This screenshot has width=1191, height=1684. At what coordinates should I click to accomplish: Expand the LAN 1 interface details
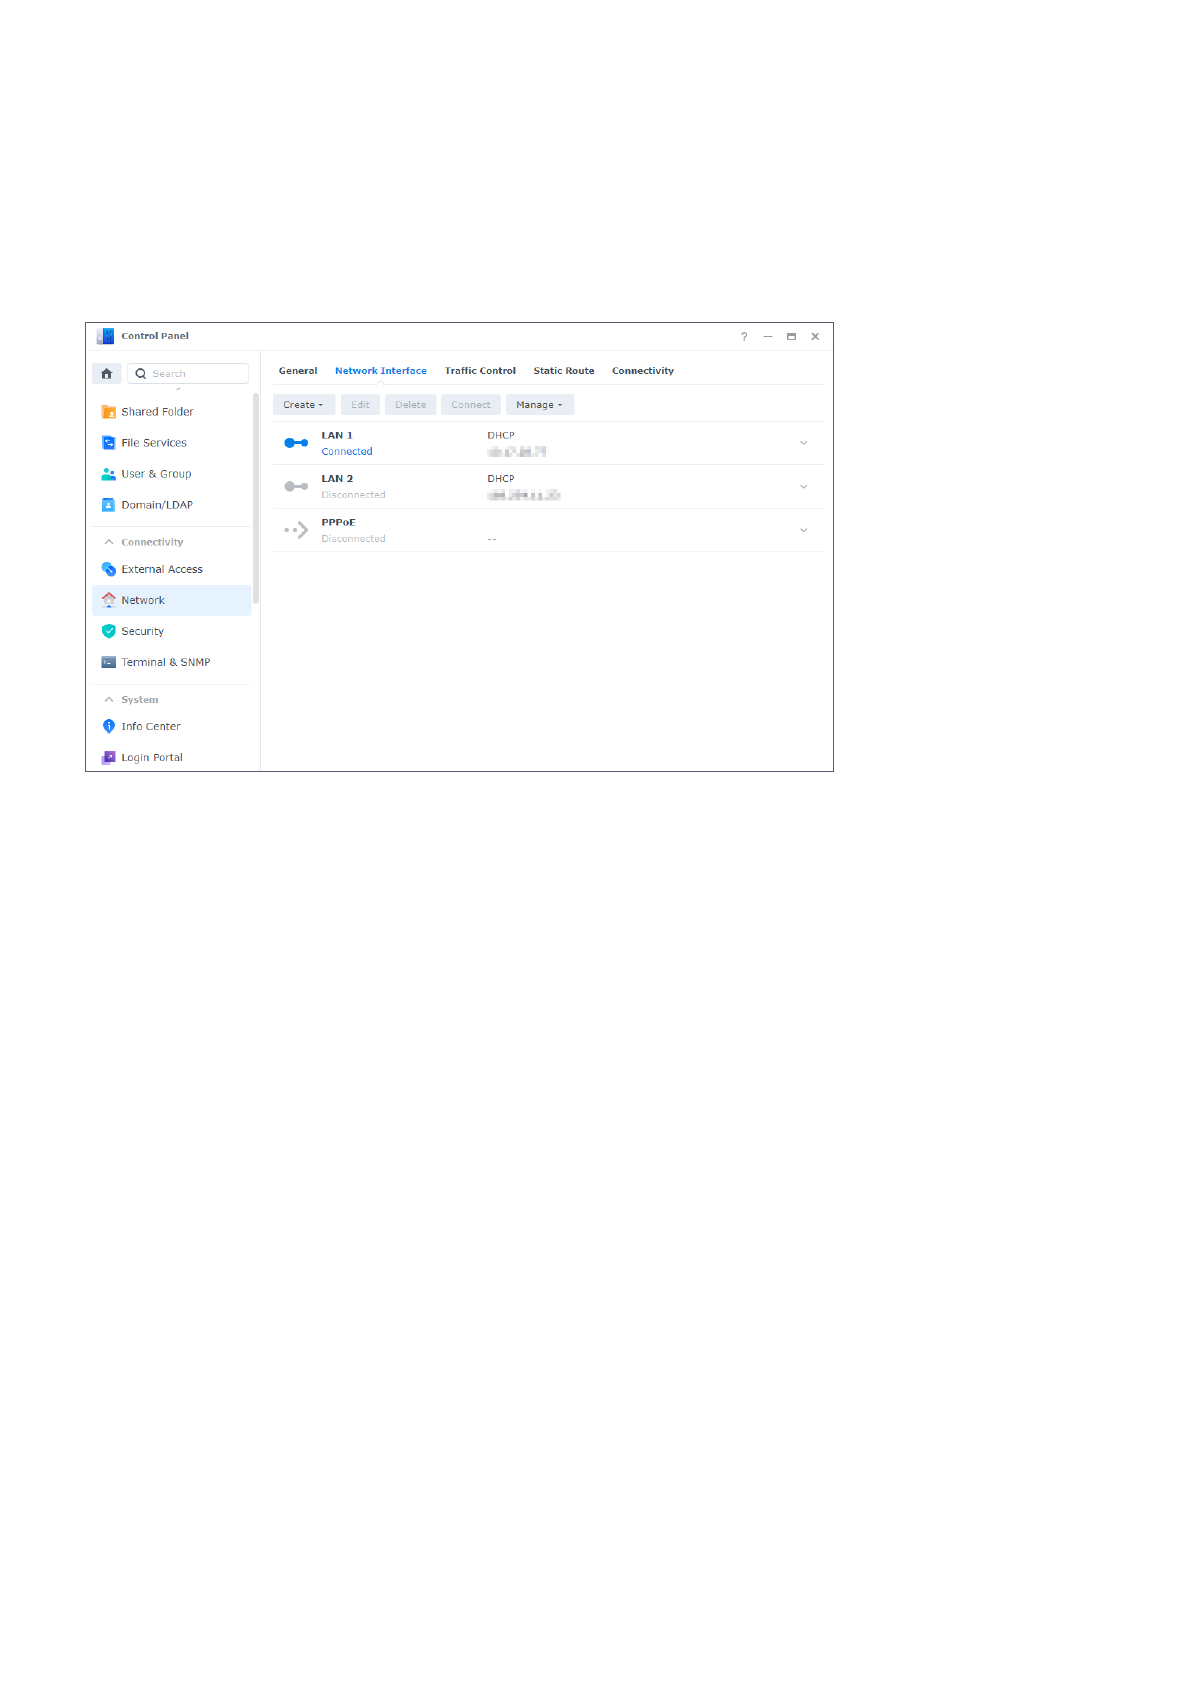[x=803, y=443]
